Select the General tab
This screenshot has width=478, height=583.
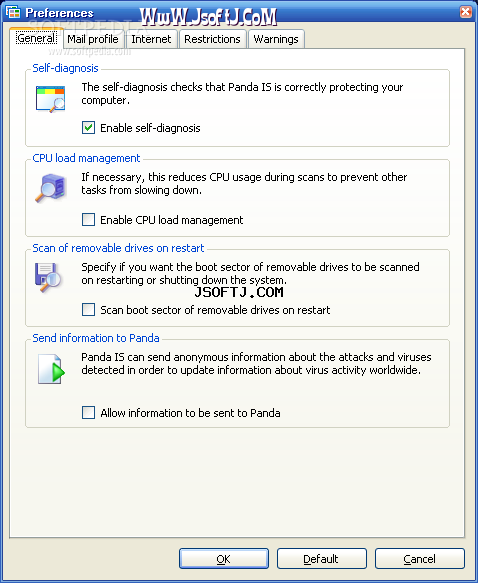click(x=36, y=38)
